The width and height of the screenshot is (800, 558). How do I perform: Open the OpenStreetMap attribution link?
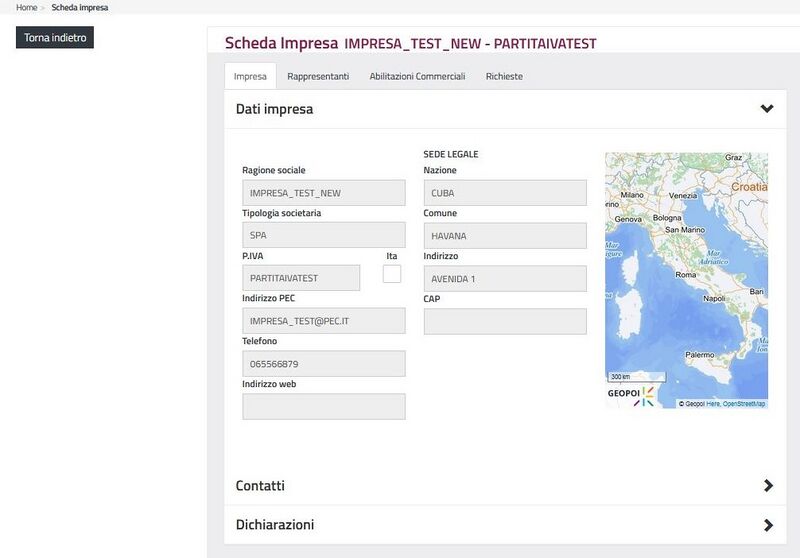point(744,404)
